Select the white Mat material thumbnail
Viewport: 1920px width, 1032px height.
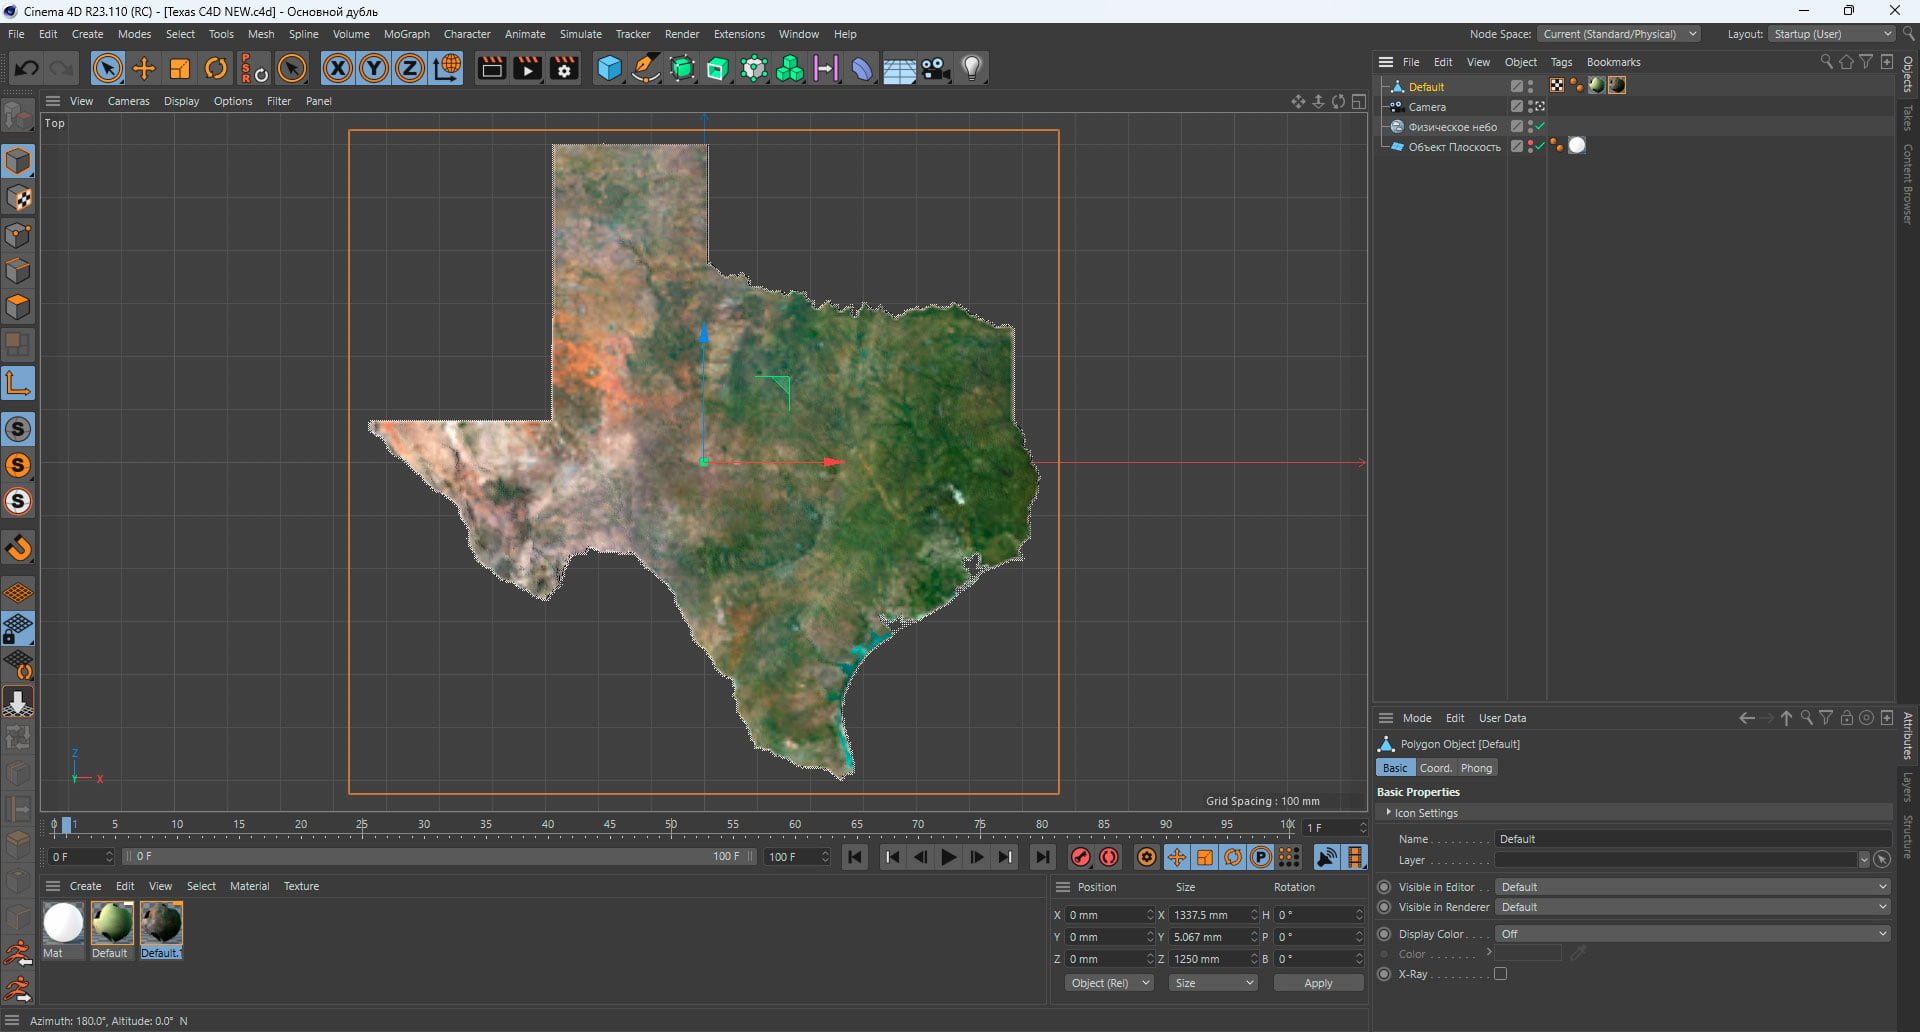63,923
